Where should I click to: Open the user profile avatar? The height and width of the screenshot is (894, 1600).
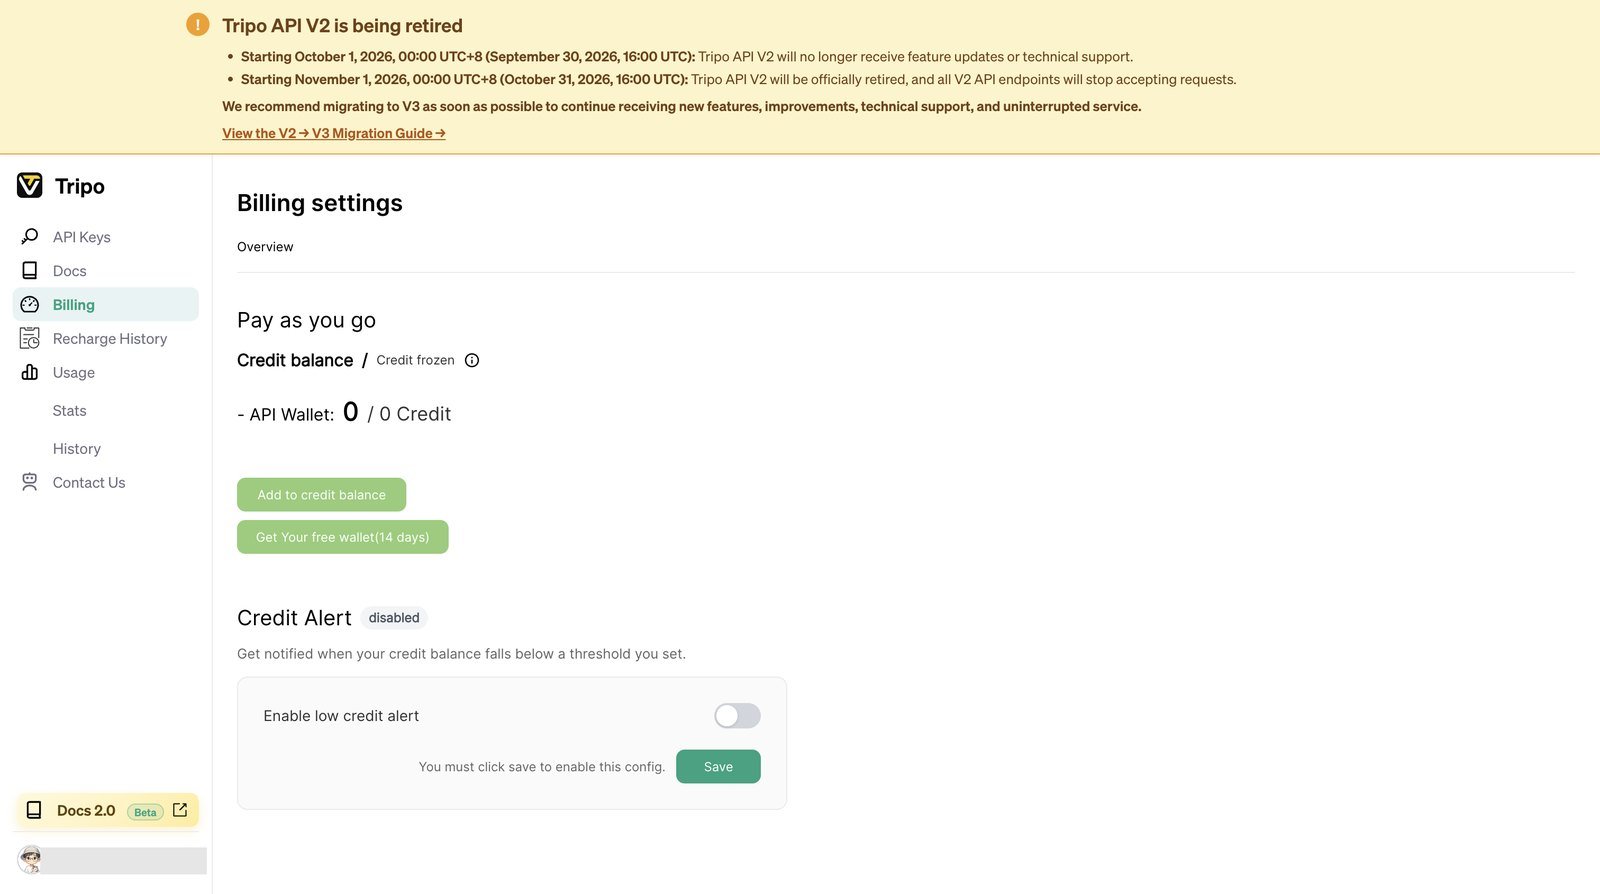[30, 860]
